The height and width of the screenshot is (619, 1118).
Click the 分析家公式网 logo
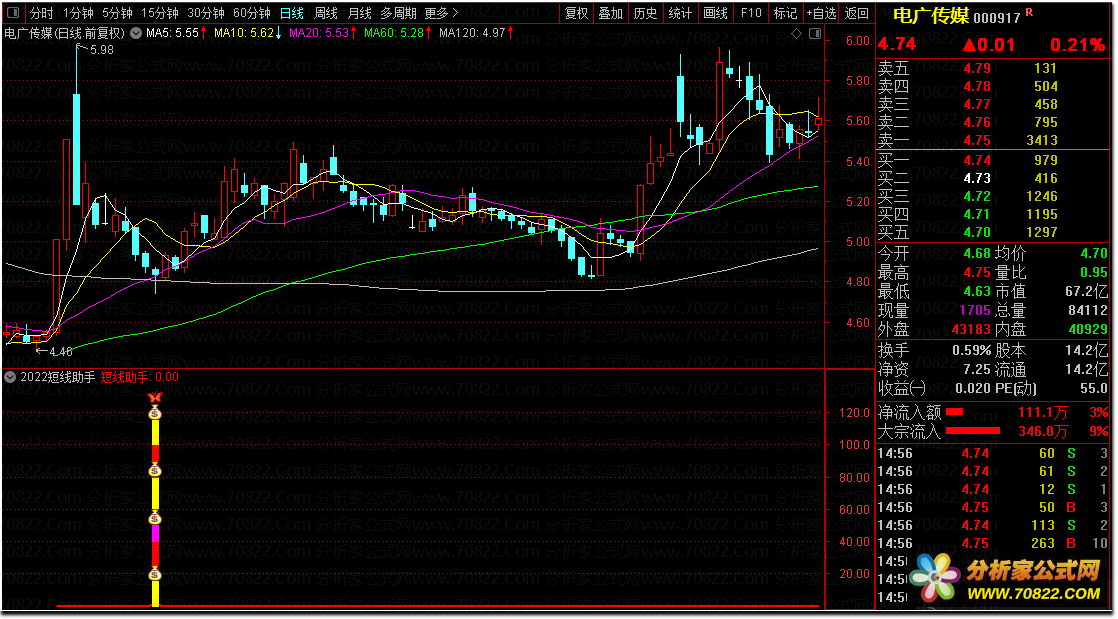coord(1007,578)
